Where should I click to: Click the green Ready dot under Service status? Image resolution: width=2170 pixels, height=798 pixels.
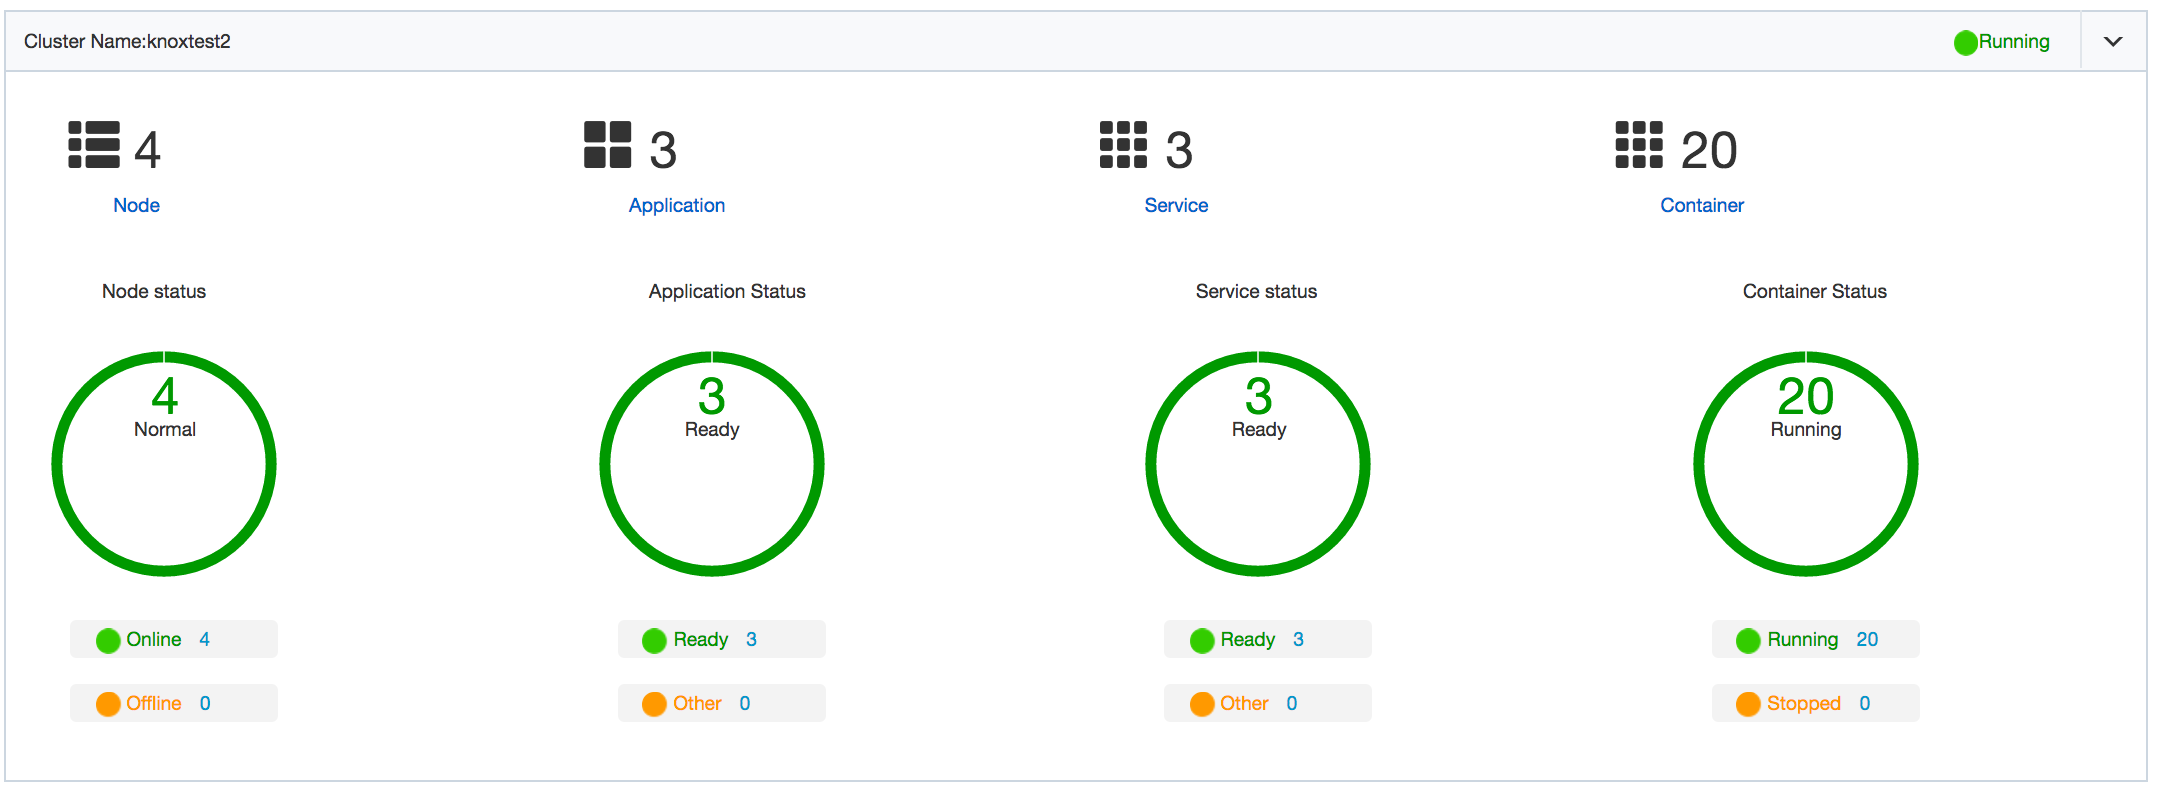(1202, 640)
